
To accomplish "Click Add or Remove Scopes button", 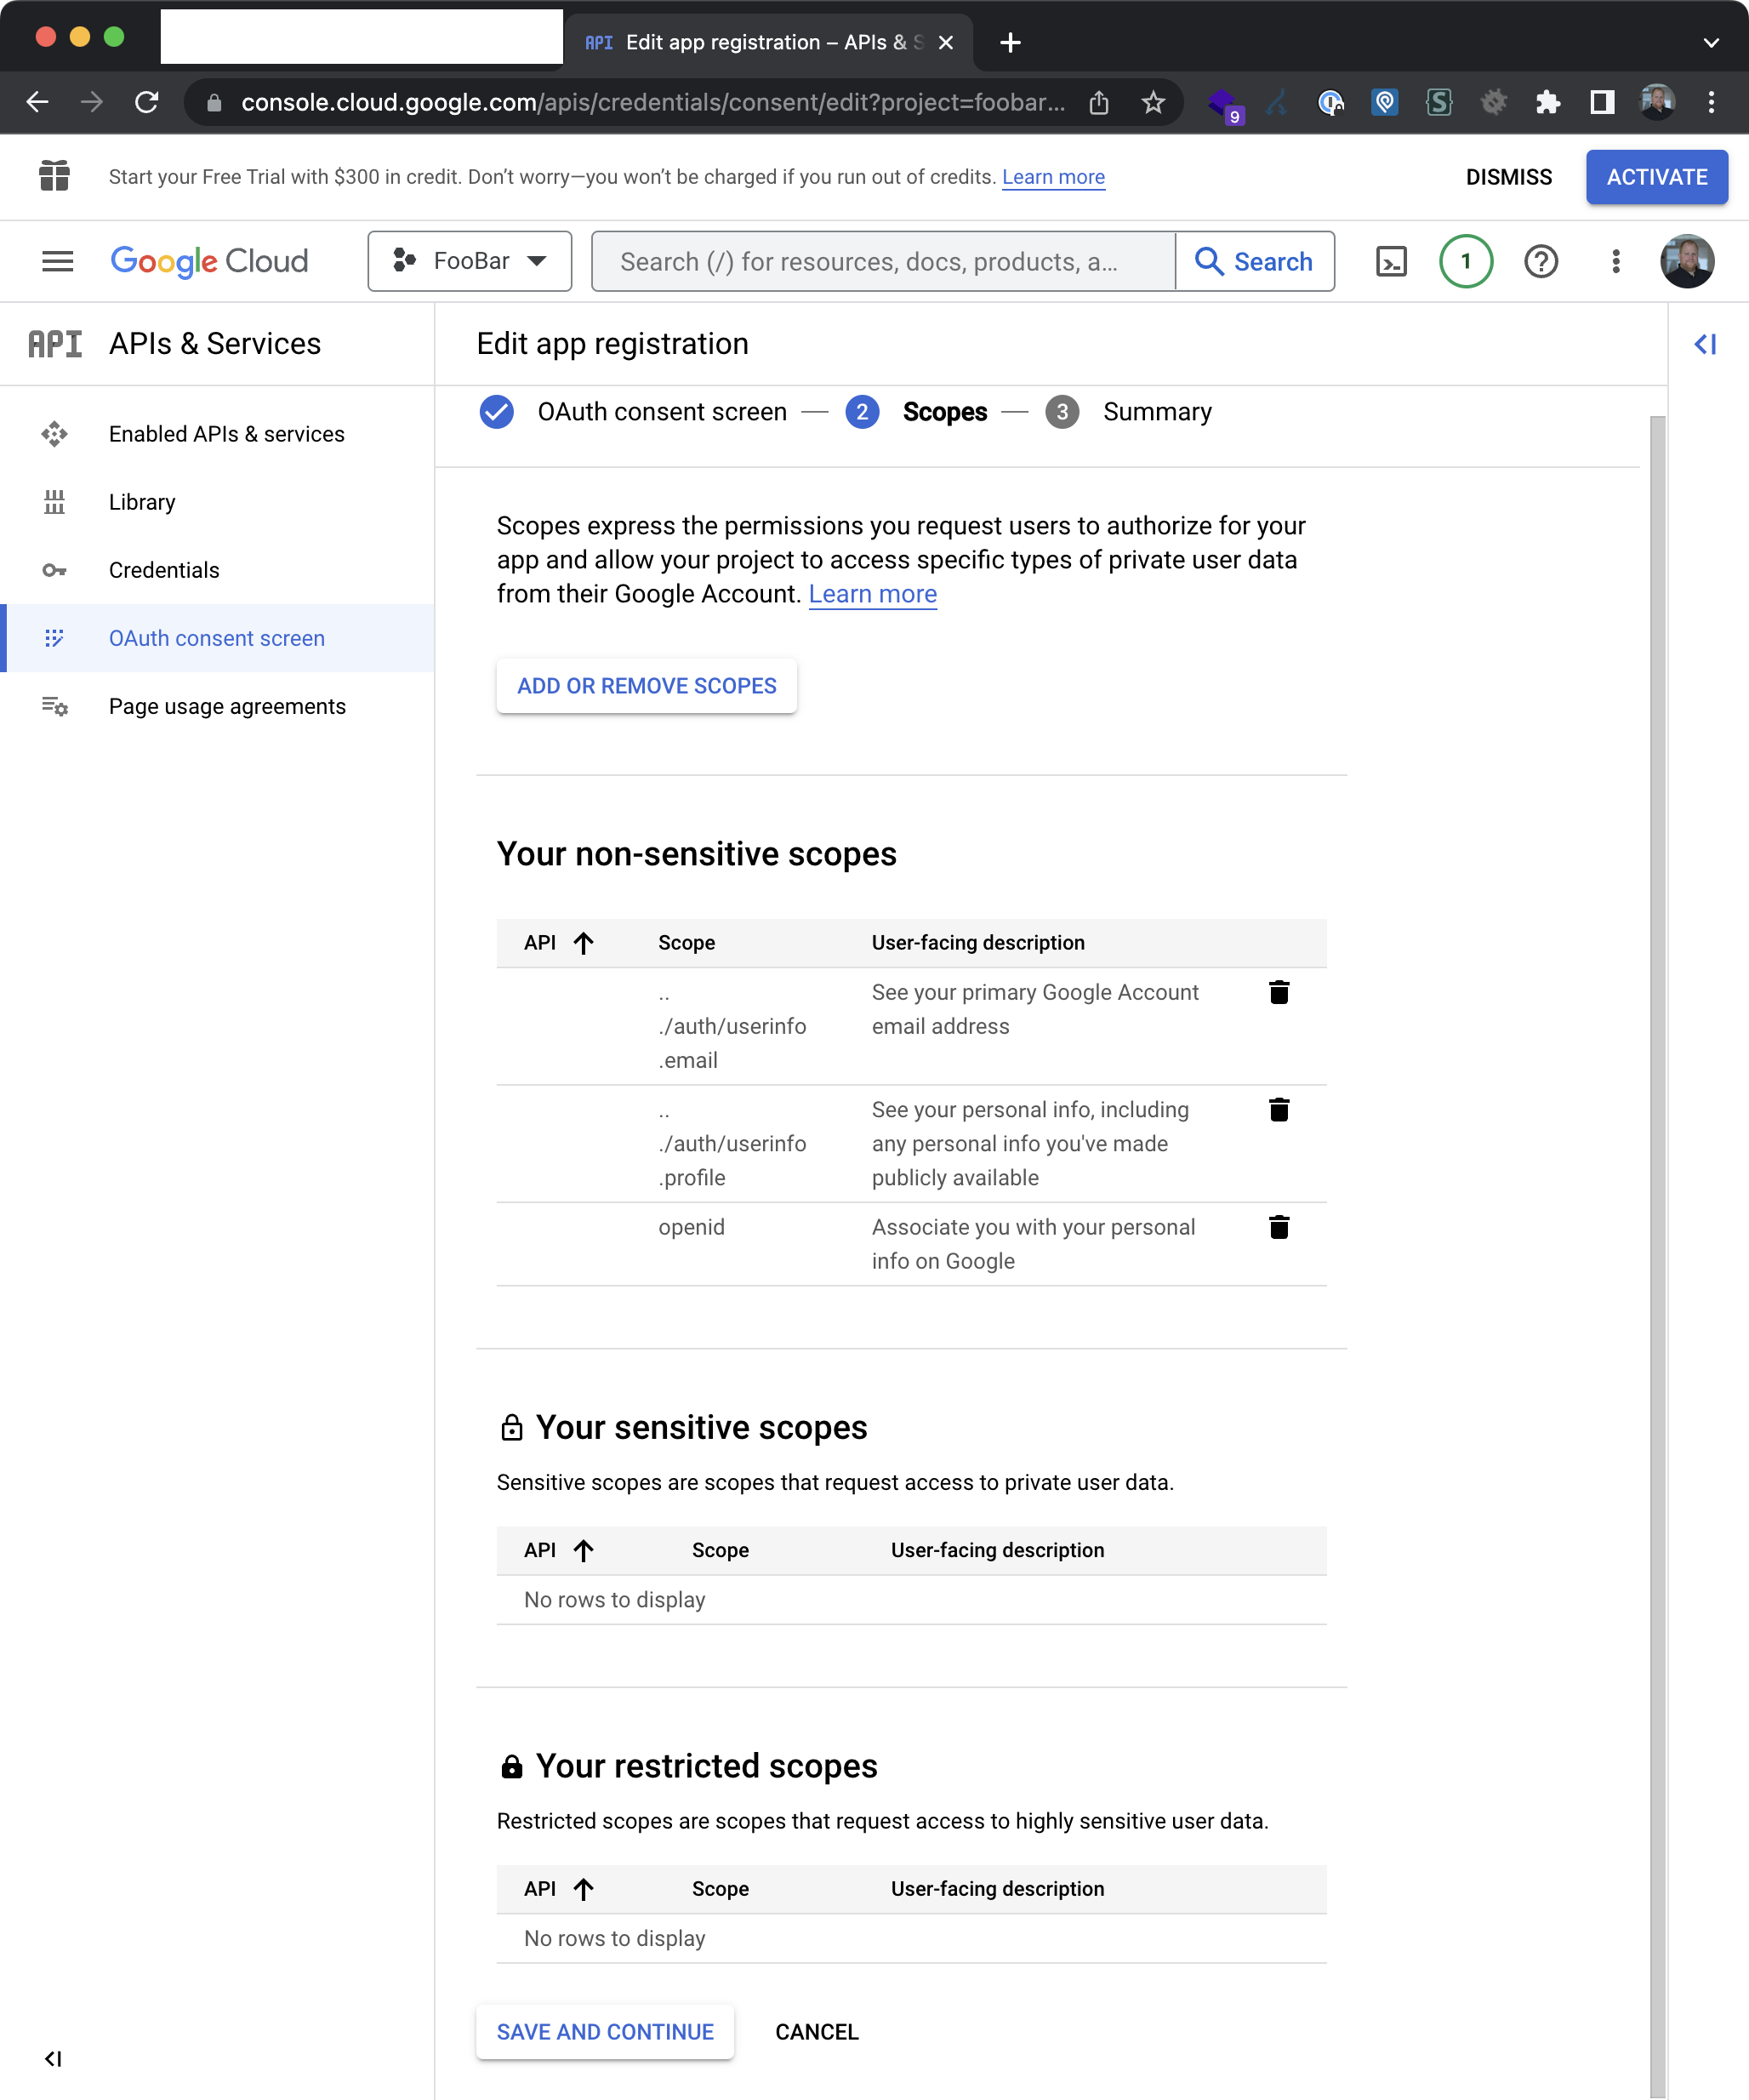I will (646, 686).
